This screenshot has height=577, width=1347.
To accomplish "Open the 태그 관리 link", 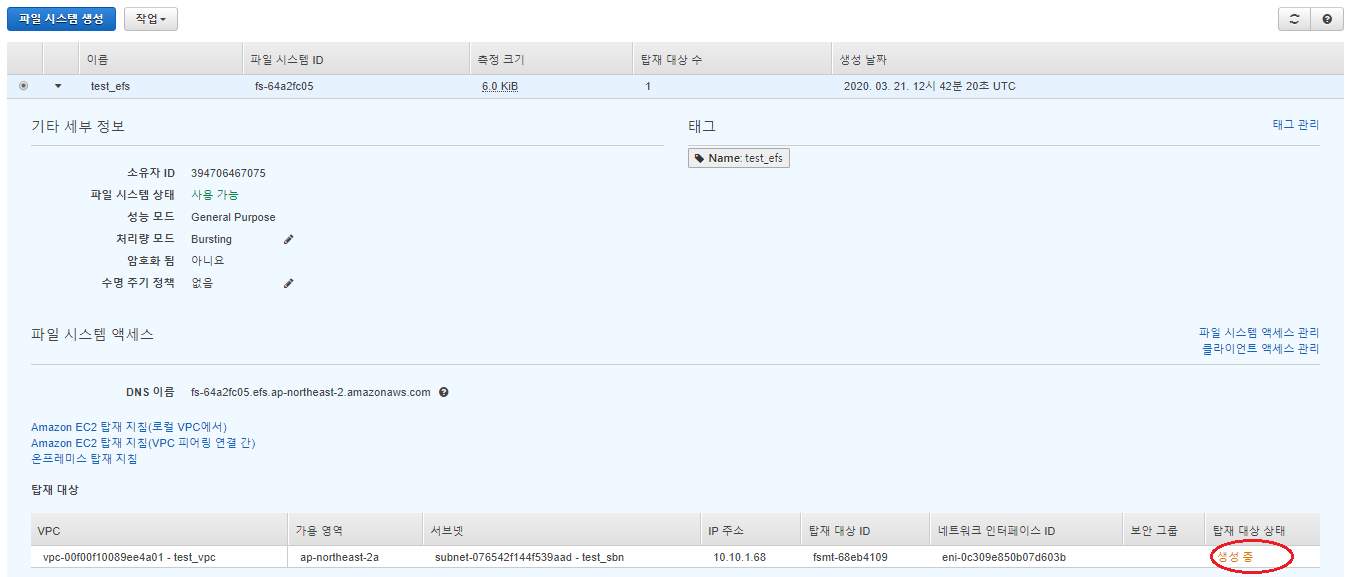I will tap(1295, 125).
